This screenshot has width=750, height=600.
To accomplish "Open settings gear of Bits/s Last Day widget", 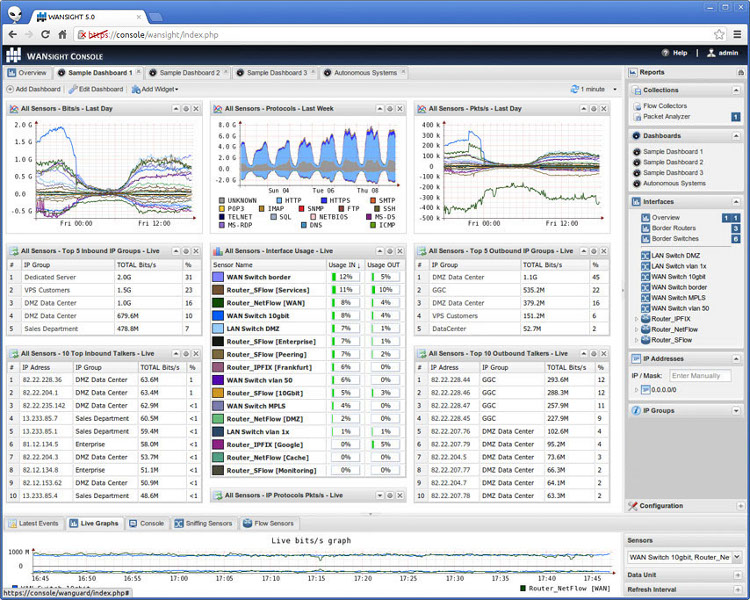I will [186, 109].
